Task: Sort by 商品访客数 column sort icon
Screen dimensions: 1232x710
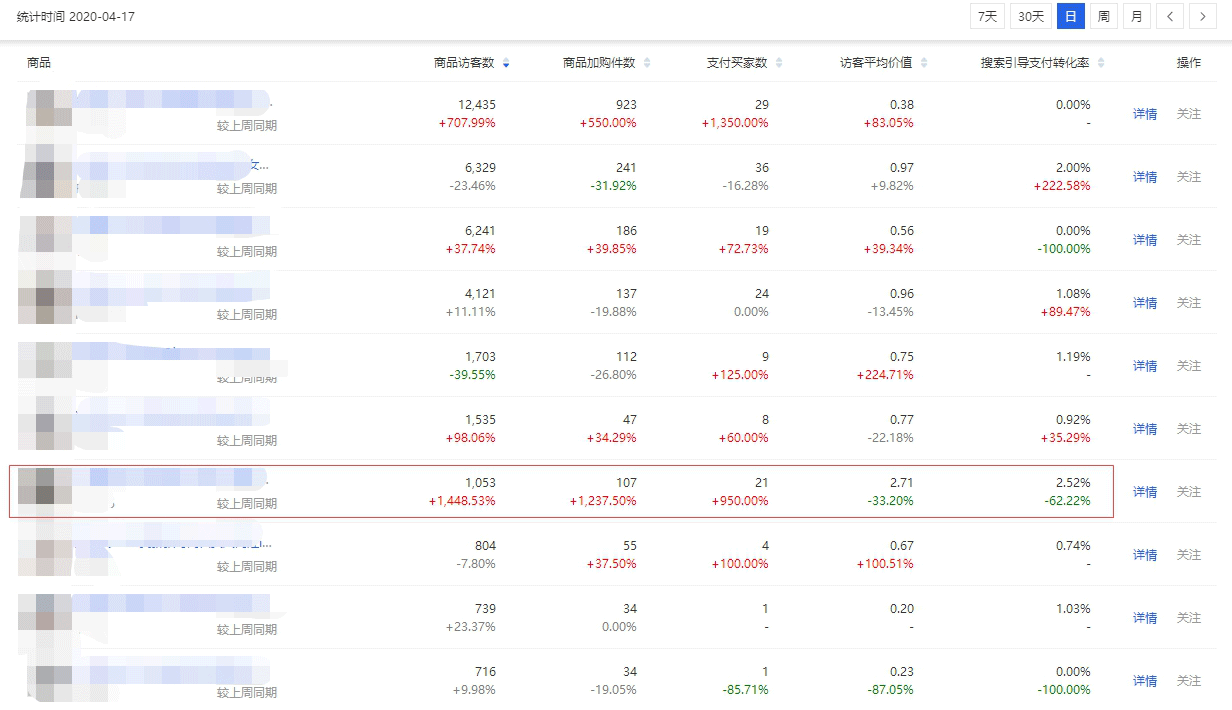Action: (x=506, y=63)
